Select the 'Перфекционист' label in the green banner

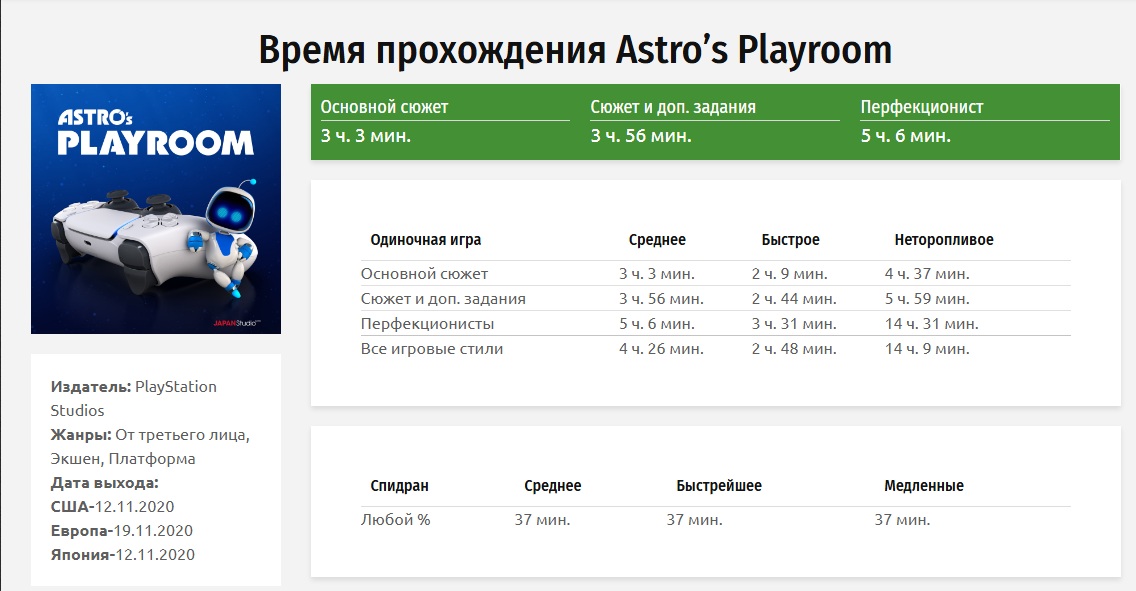click(x=922, y=107)
